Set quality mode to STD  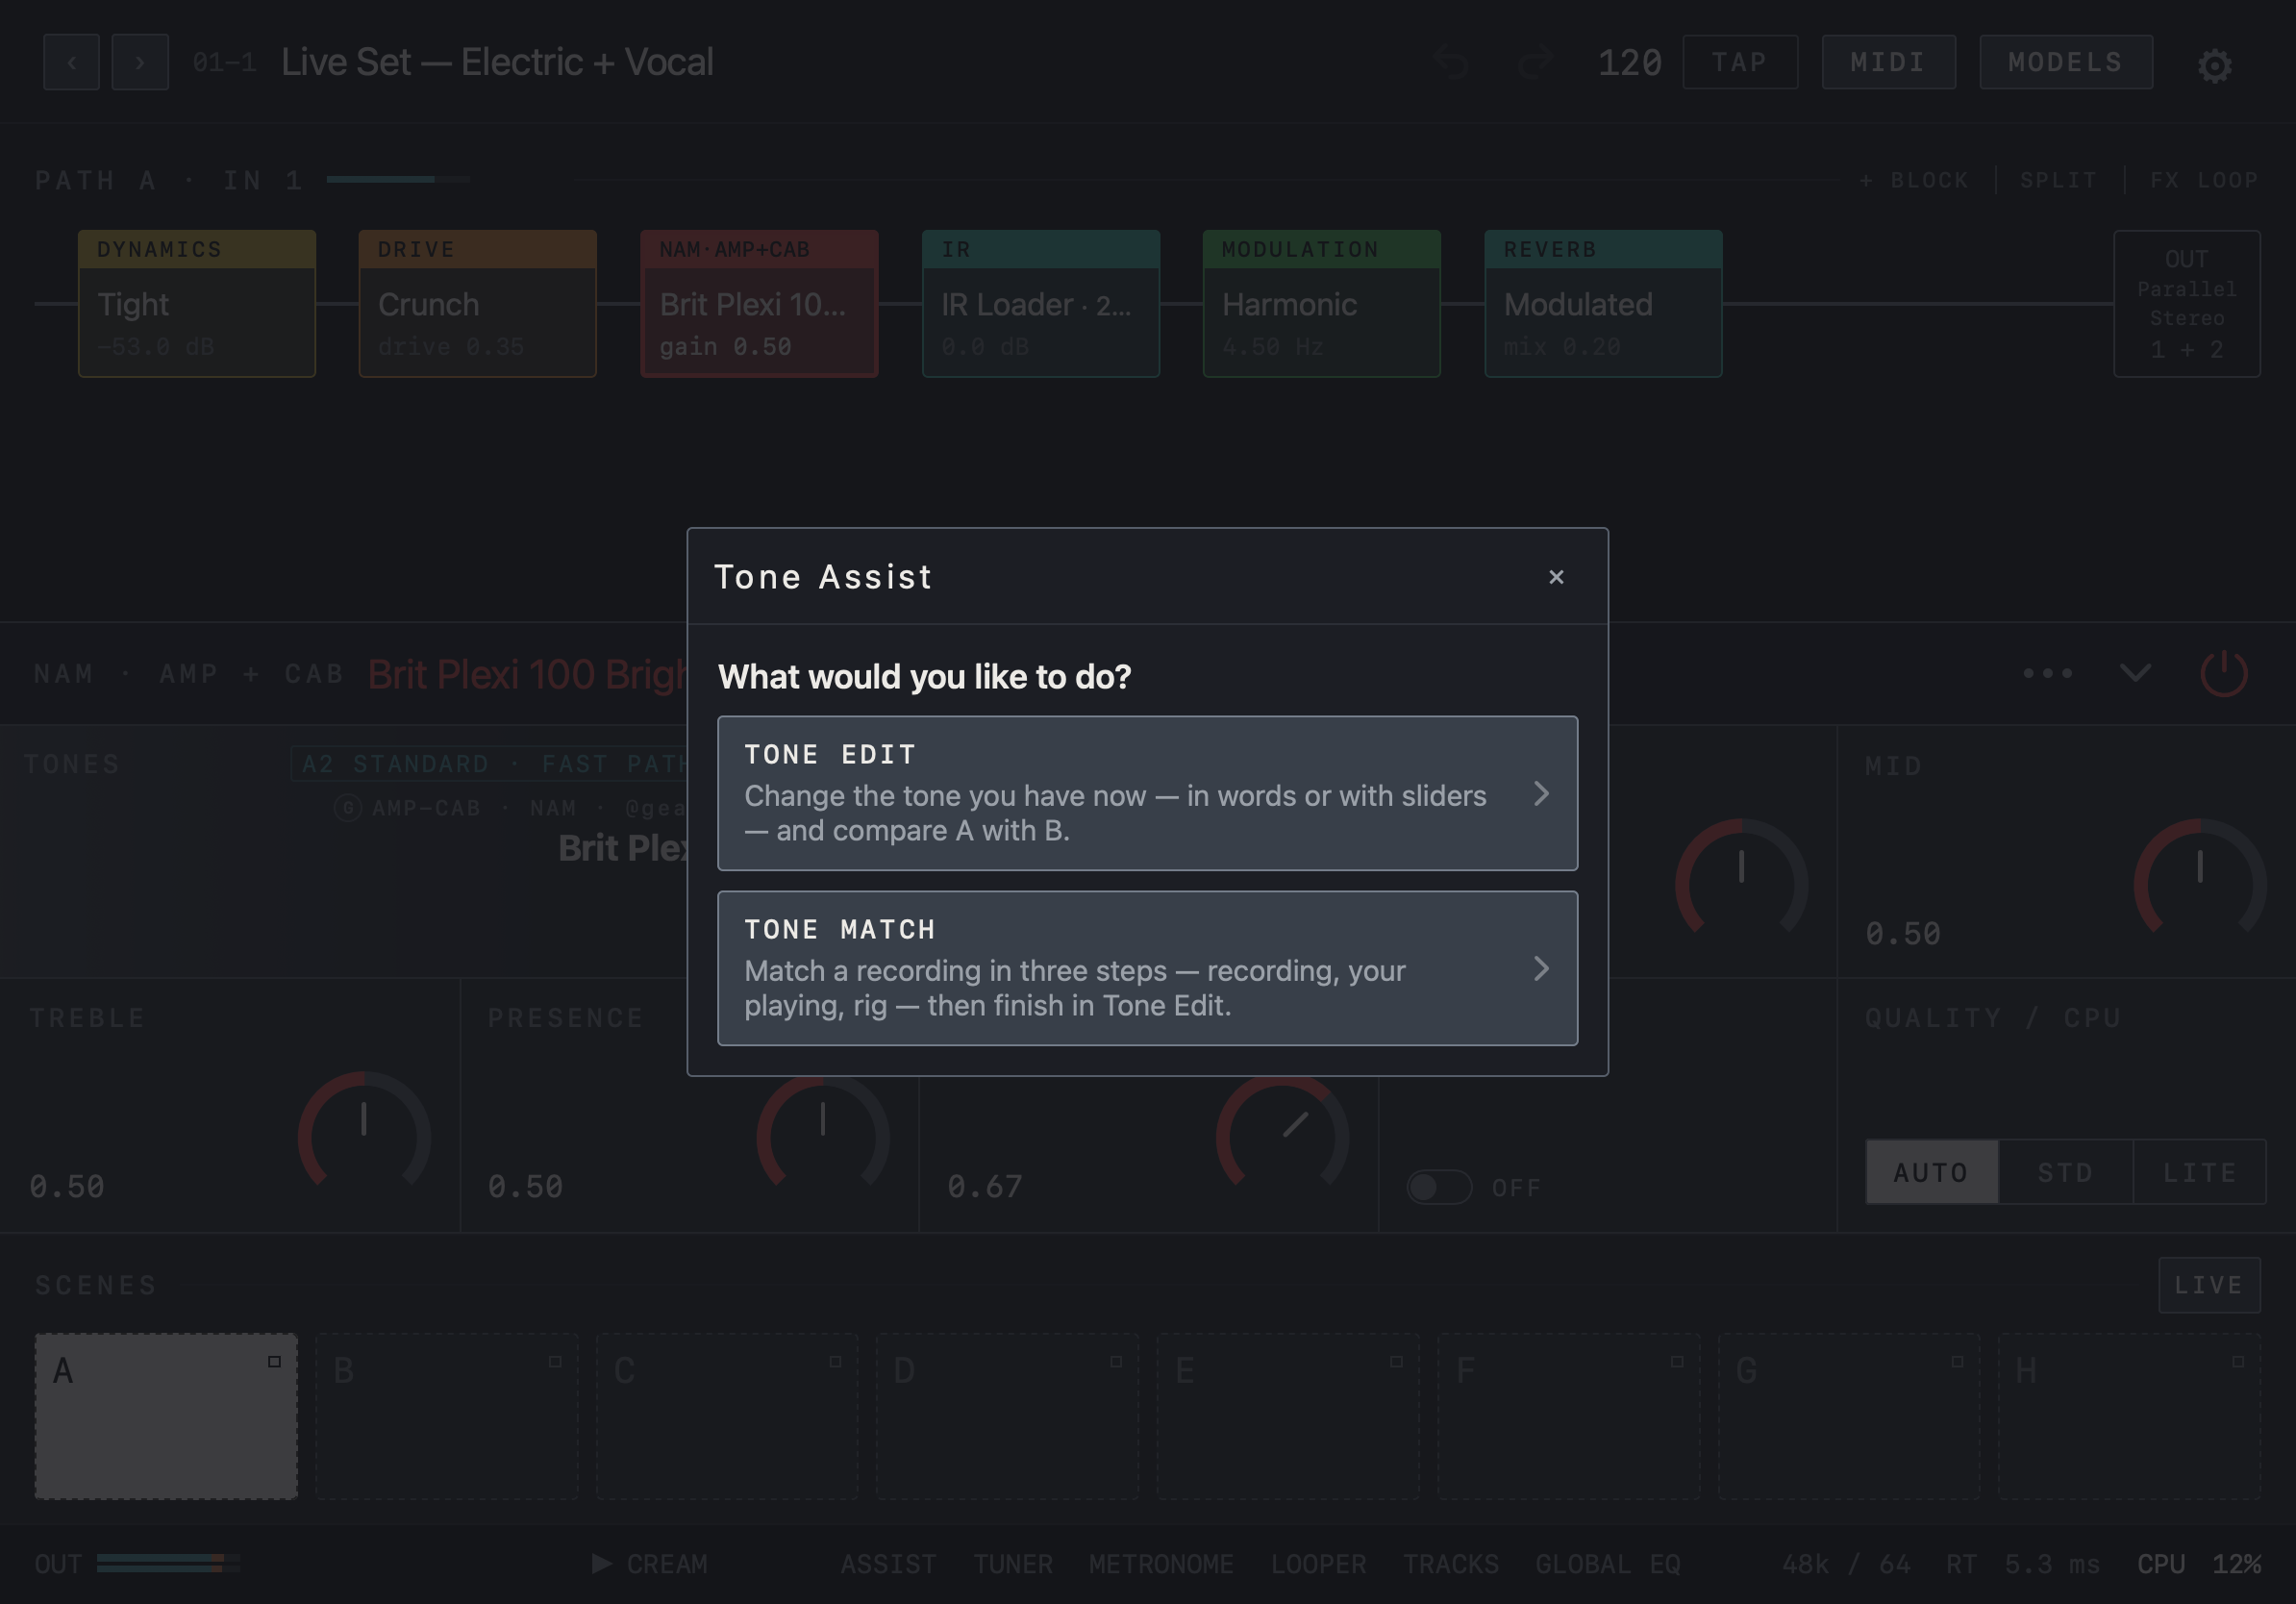pos(2065,1171)
